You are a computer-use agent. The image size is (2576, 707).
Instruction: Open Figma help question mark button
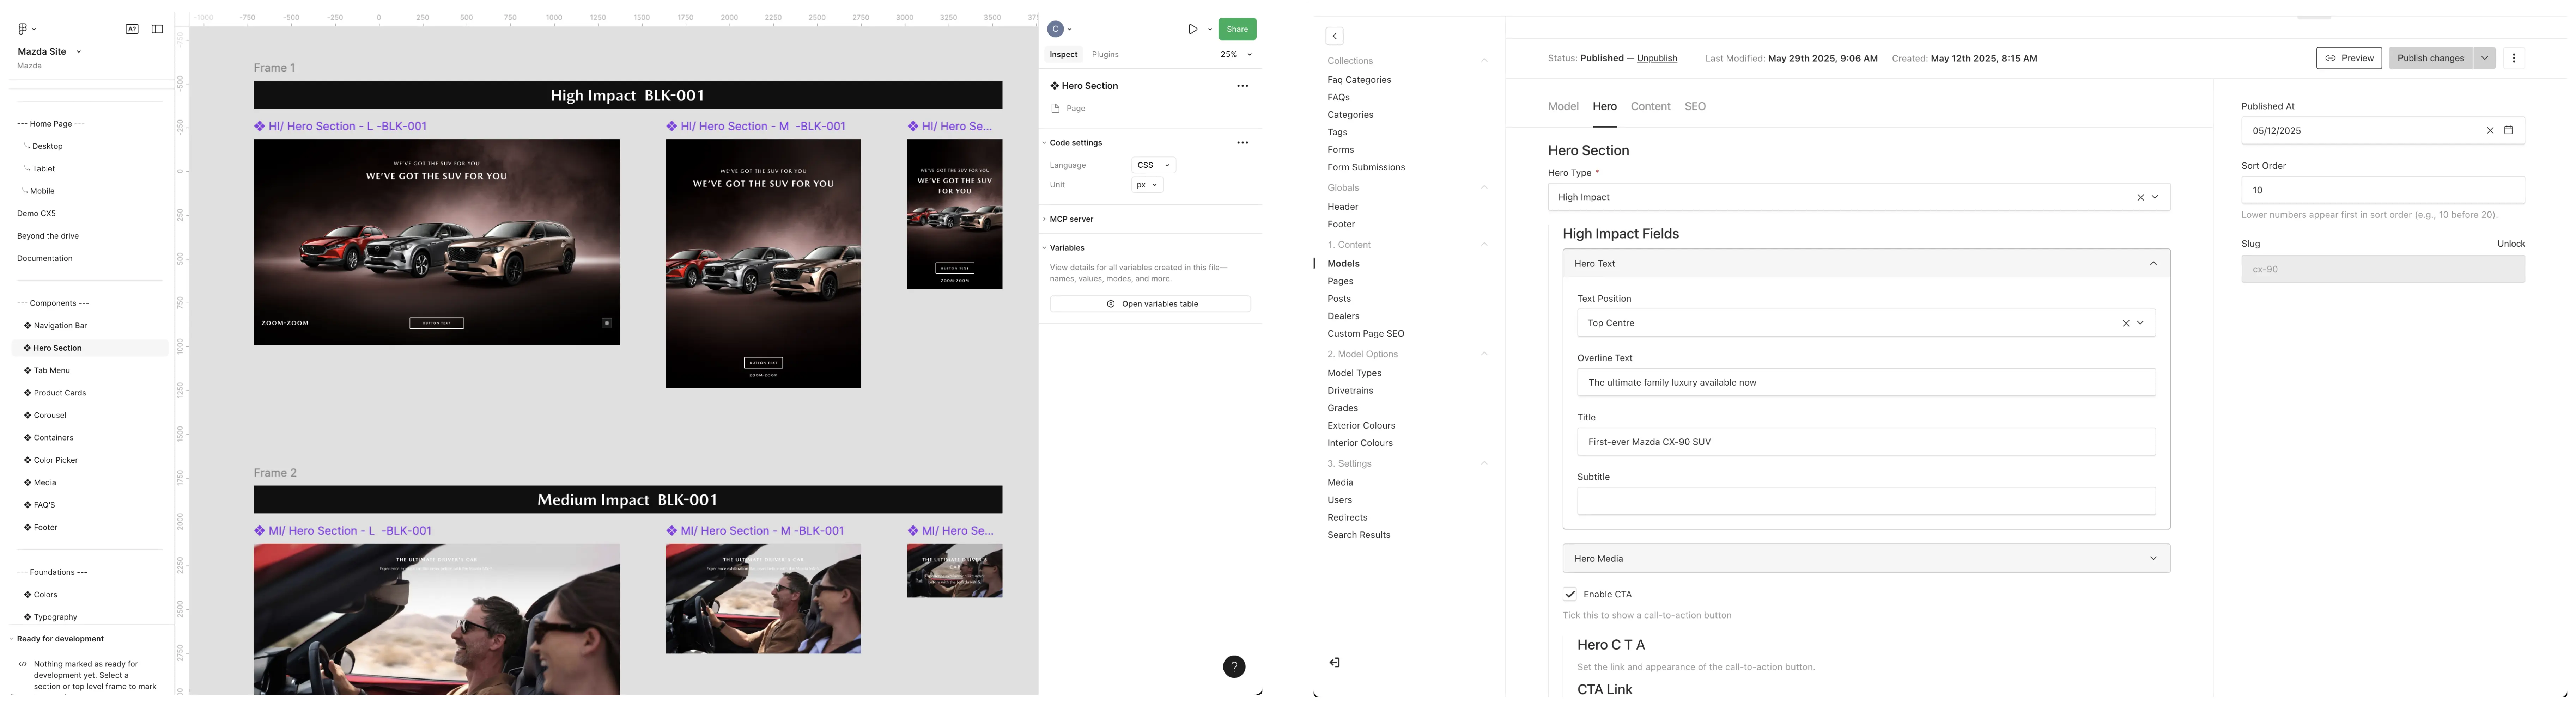click(x=1234, y=667)
